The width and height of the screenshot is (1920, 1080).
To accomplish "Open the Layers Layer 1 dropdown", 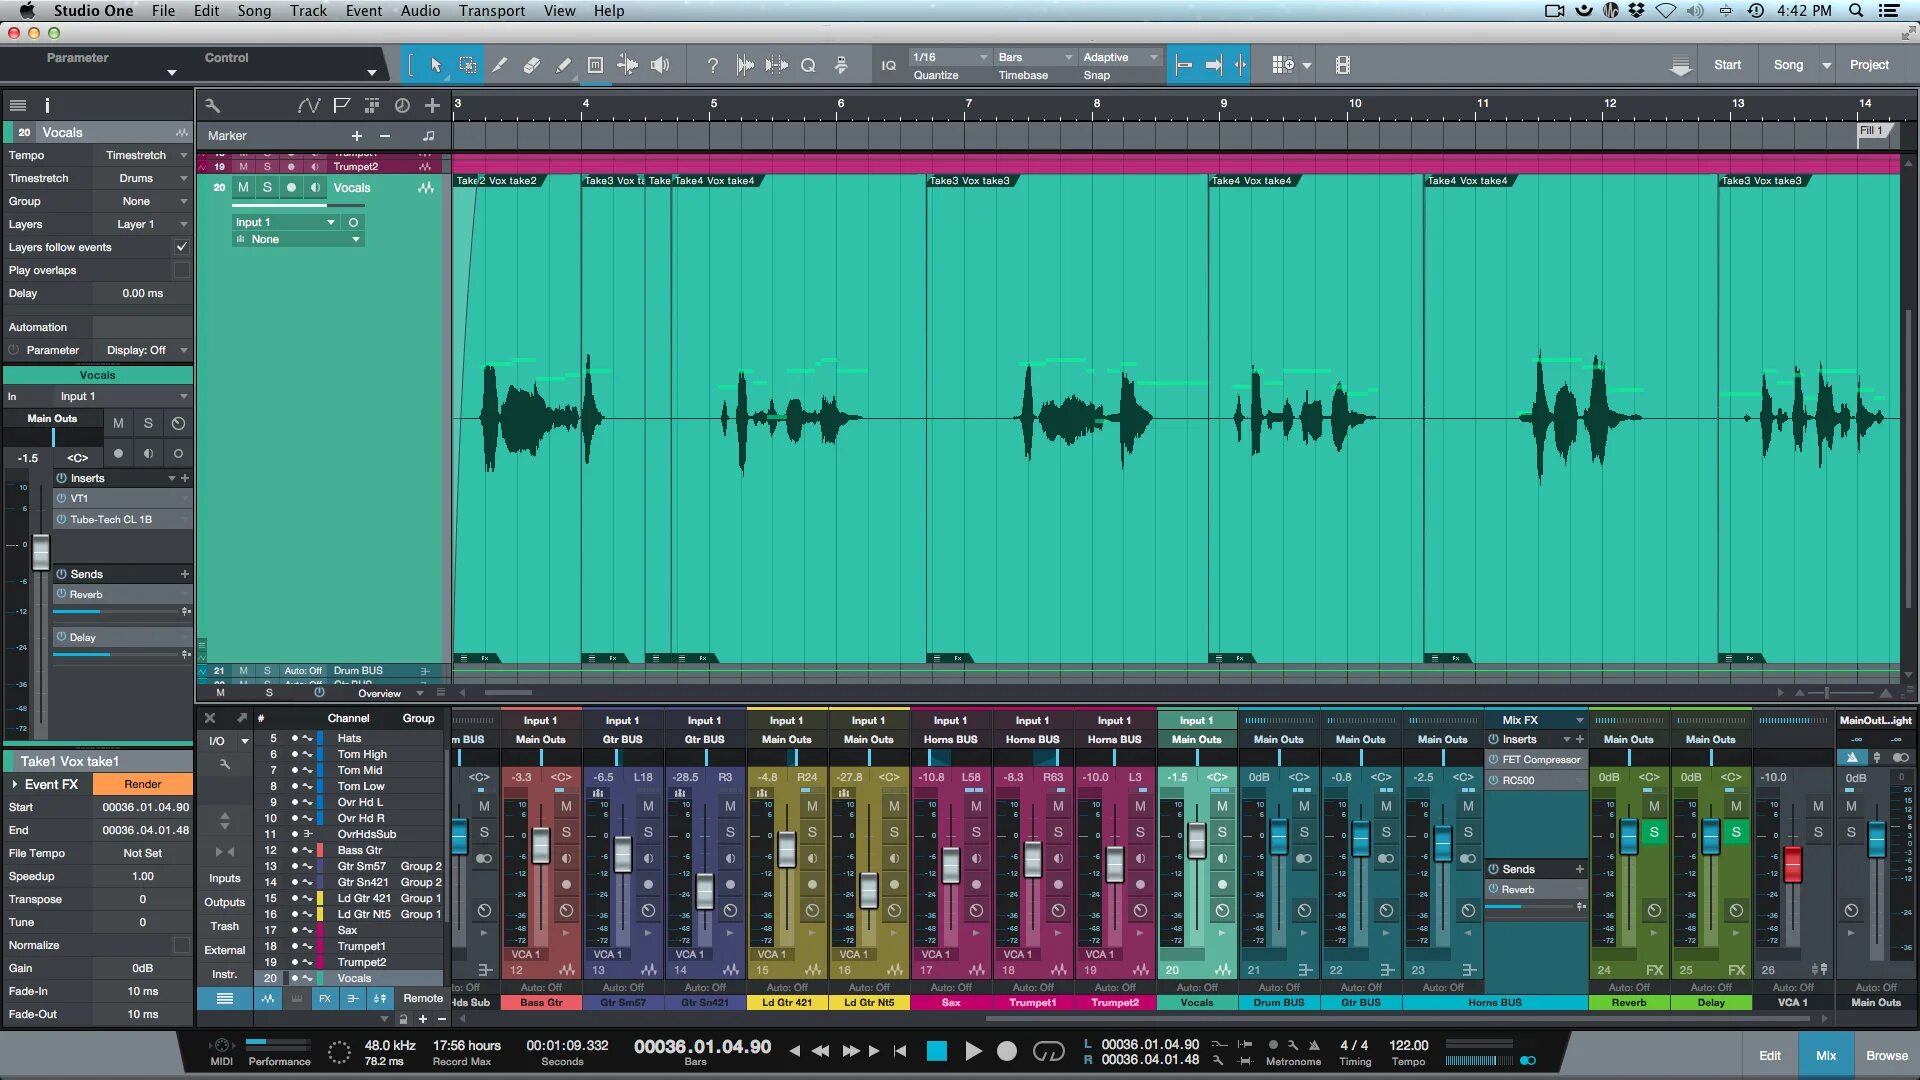I will click(142, 224).
